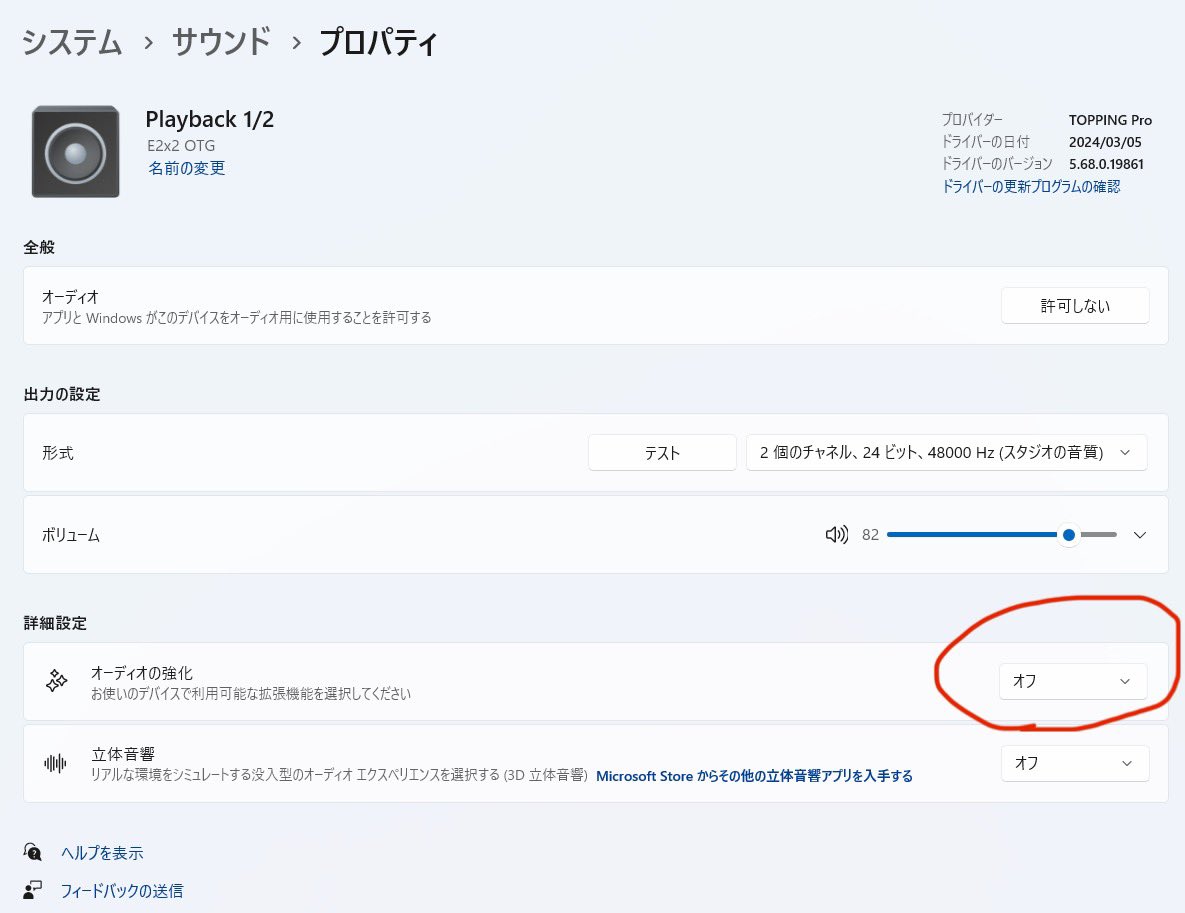Click the プロパティ breadcrumb title

point(378,42)
